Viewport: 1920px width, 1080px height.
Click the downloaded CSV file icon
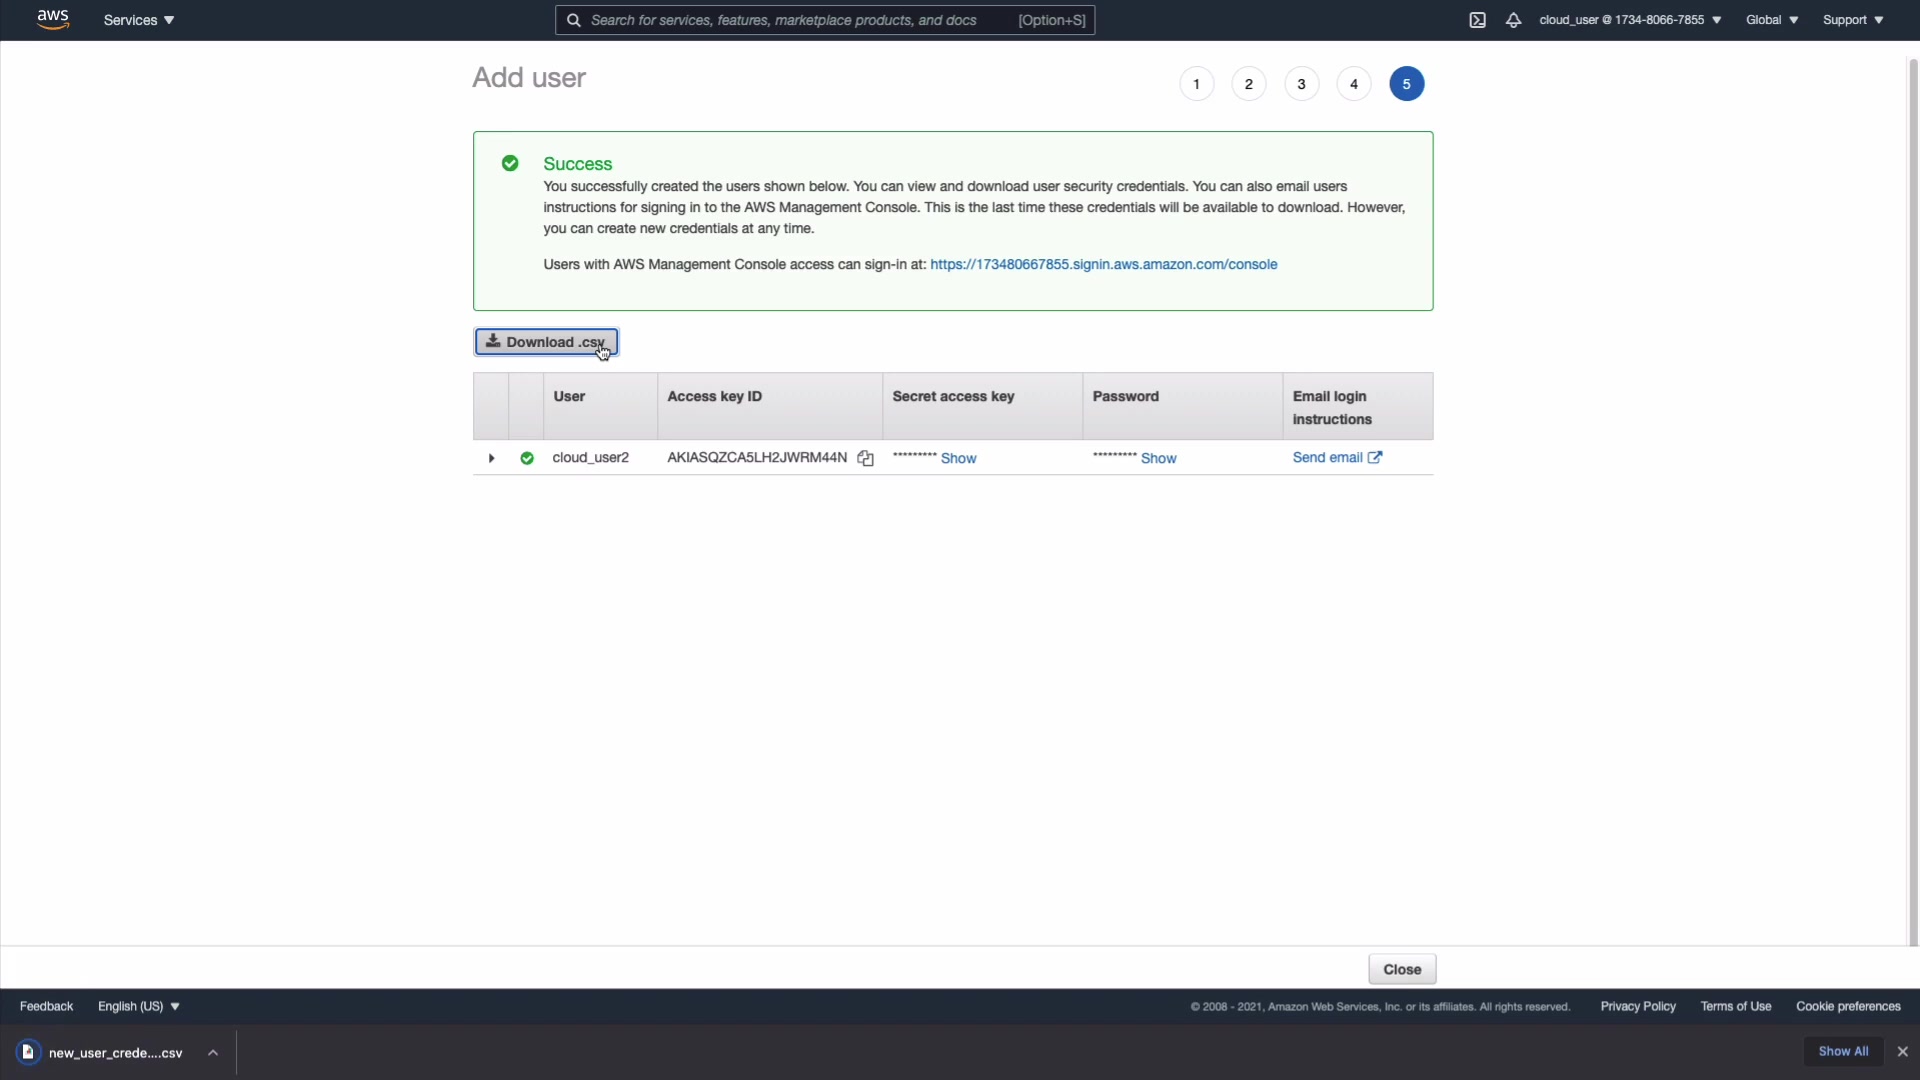28,1052
